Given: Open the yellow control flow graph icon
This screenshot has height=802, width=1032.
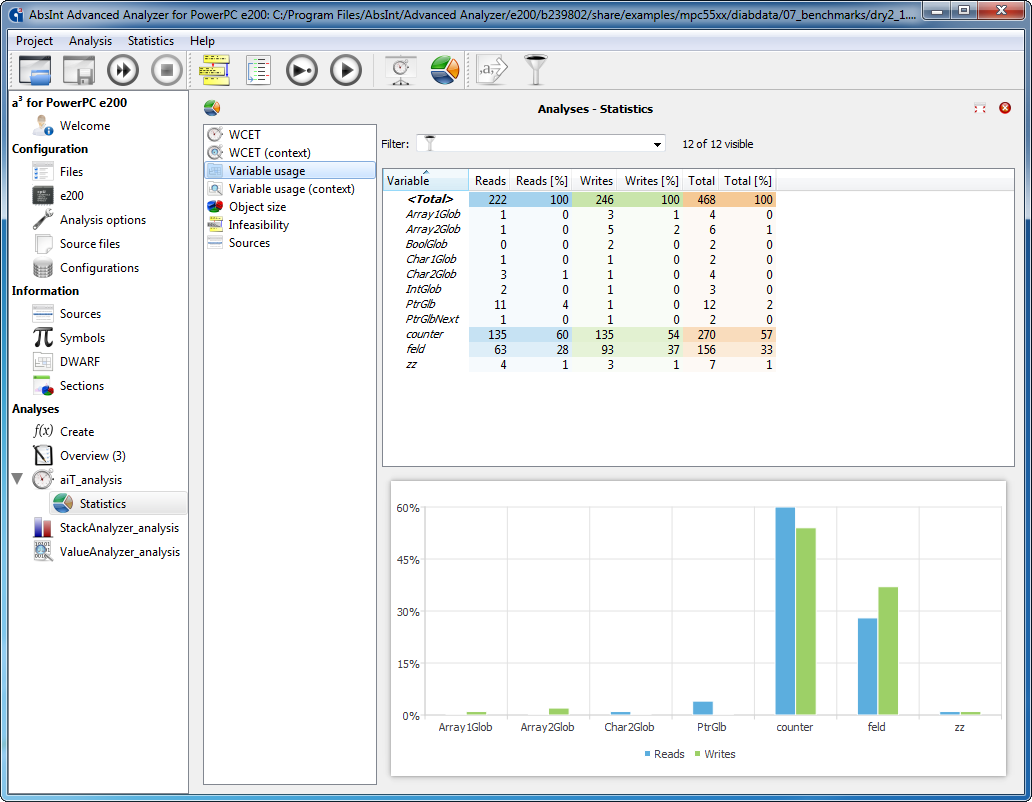Looking at the screenshot, I should pyautogui.click(x=215, y=70).
